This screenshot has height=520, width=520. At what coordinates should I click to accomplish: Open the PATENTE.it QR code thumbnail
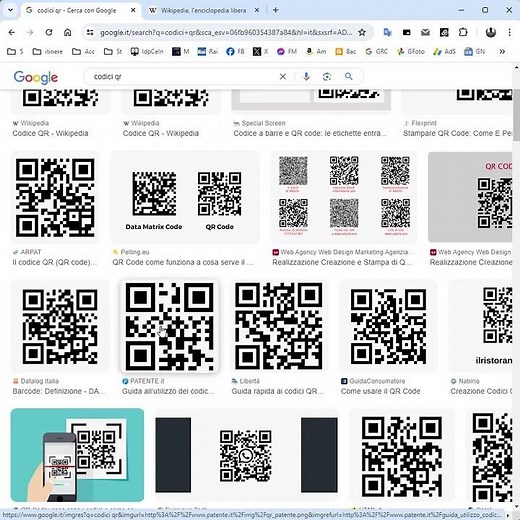169,326
